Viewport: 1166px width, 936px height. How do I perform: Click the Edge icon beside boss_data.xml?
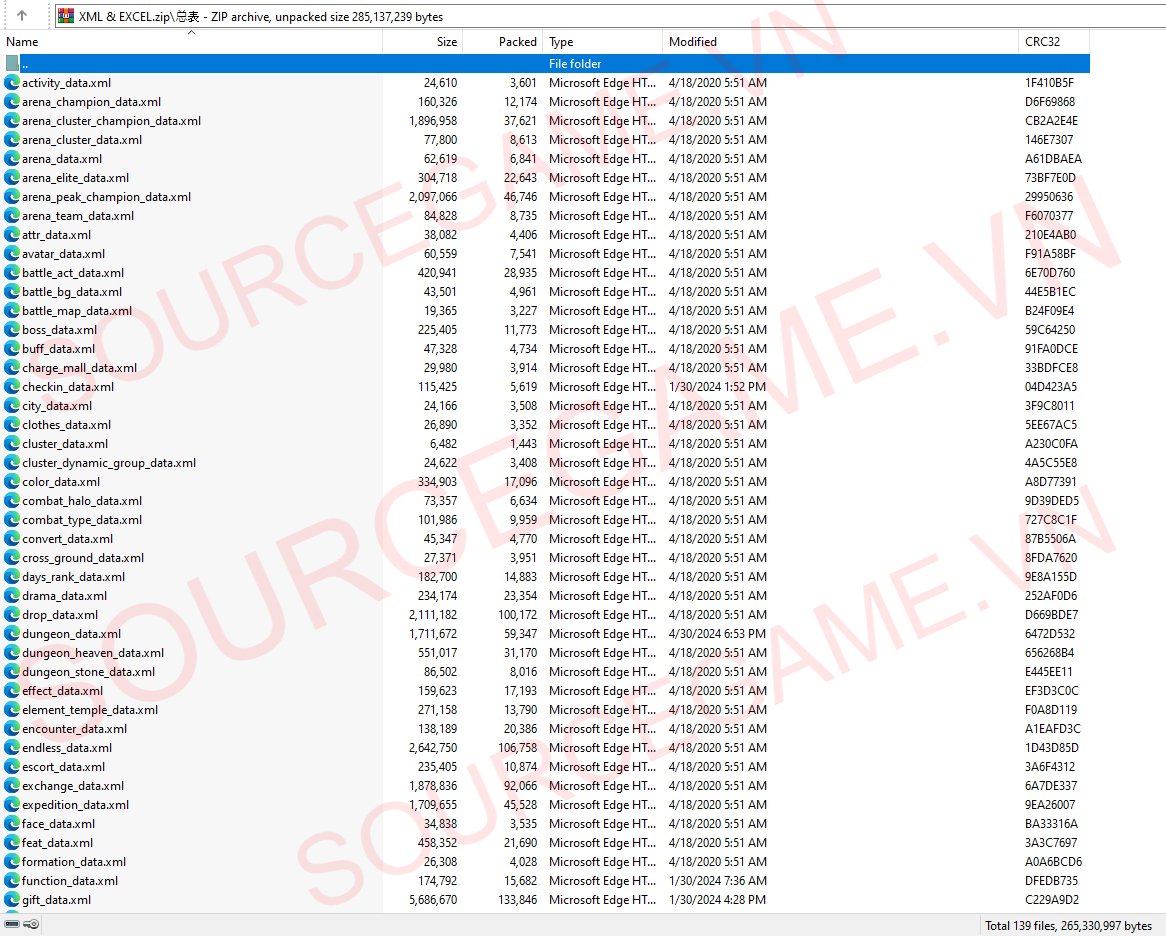[x=12, y=330]
